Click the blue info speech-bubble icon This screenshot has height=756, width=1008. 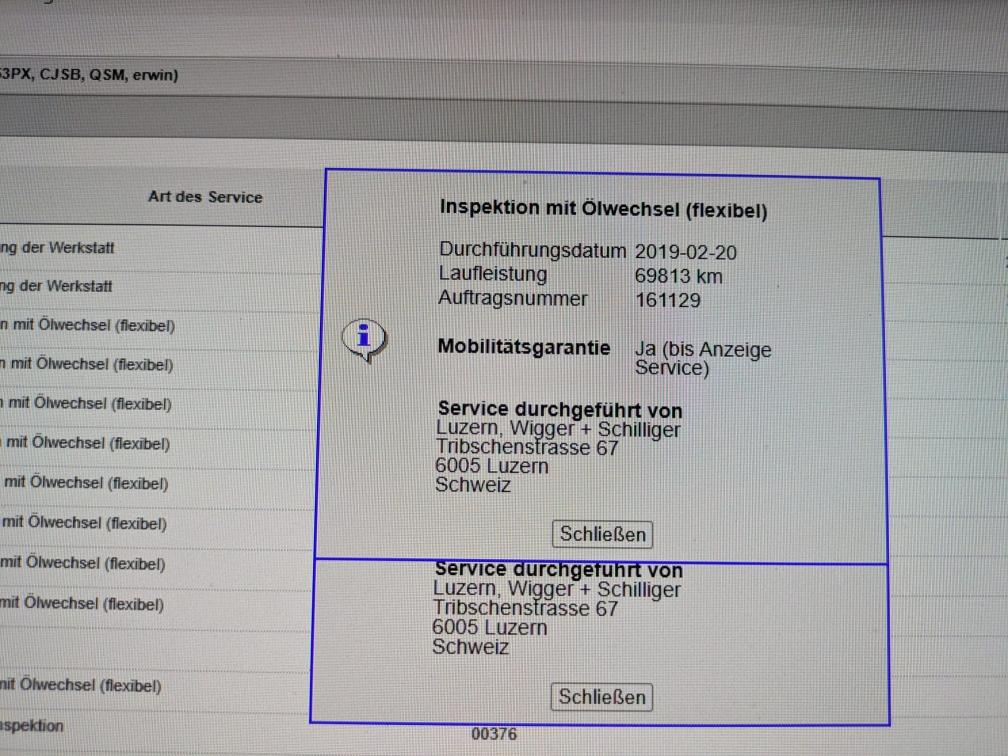(x=364, y=340)
